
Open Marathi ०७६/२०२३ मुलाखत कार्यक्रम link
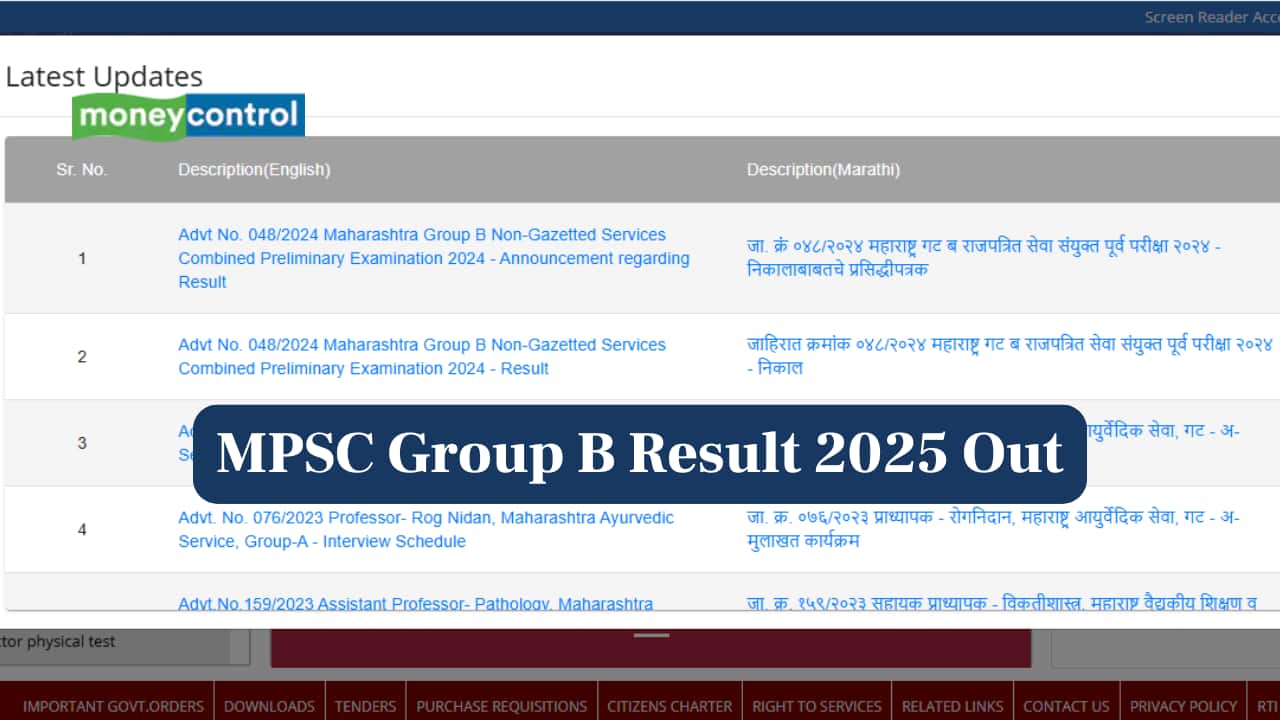point(993,529)
